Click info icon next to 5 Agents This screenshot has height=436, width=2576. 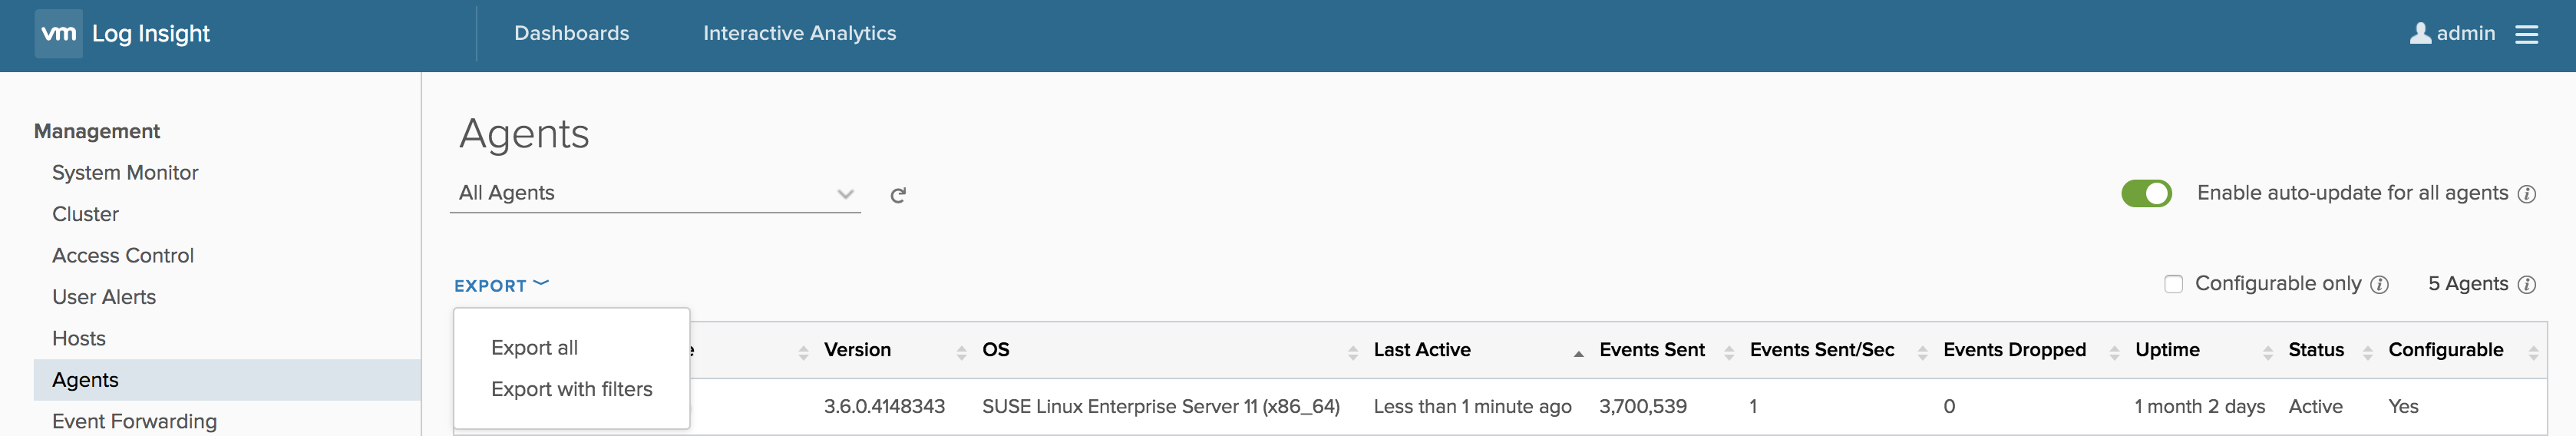coord(2526,285)
